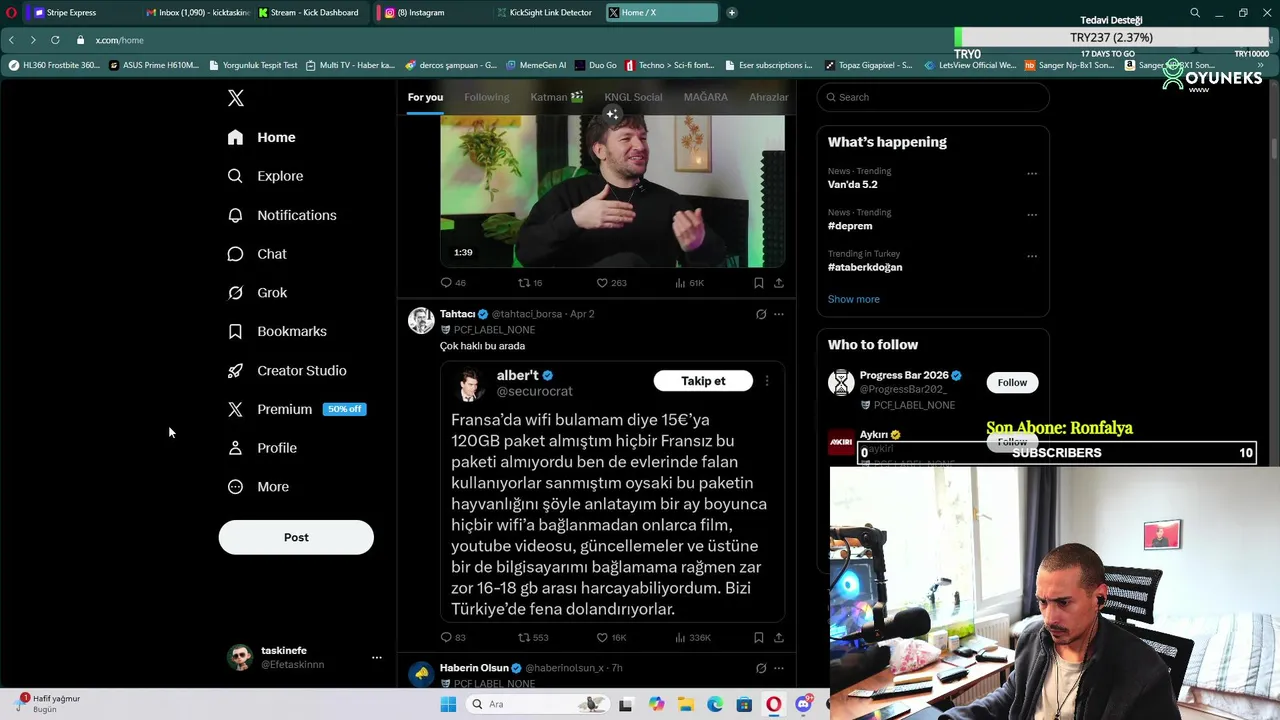The width and height of the screenshot is (1280, 720).
Task: Share the video post with 263 likes
Action: pos(778,283)
